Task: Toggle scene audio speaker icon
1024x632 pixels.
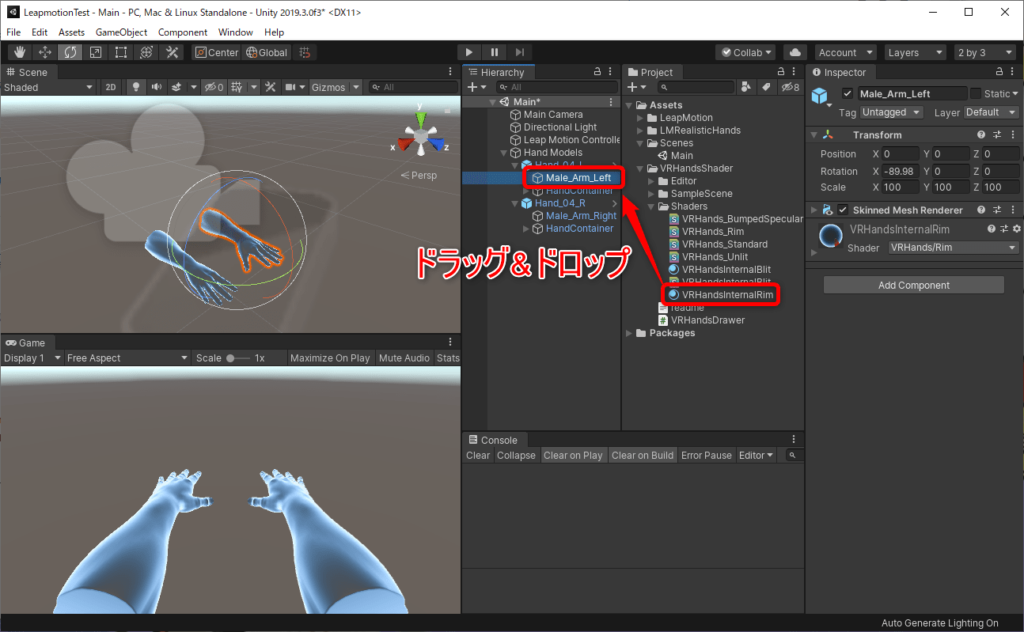Action: pyautogui.click(x=157, y=87)
